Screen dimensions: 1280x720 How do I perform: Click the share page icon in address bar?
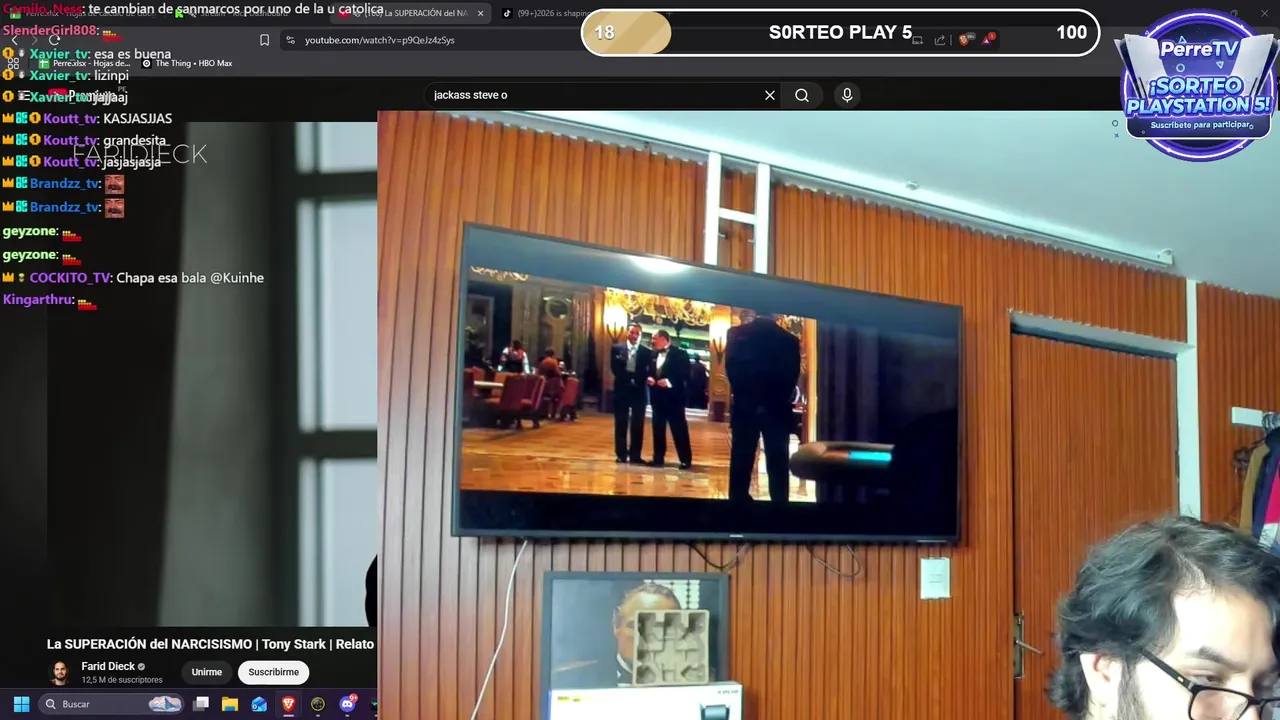940,40
